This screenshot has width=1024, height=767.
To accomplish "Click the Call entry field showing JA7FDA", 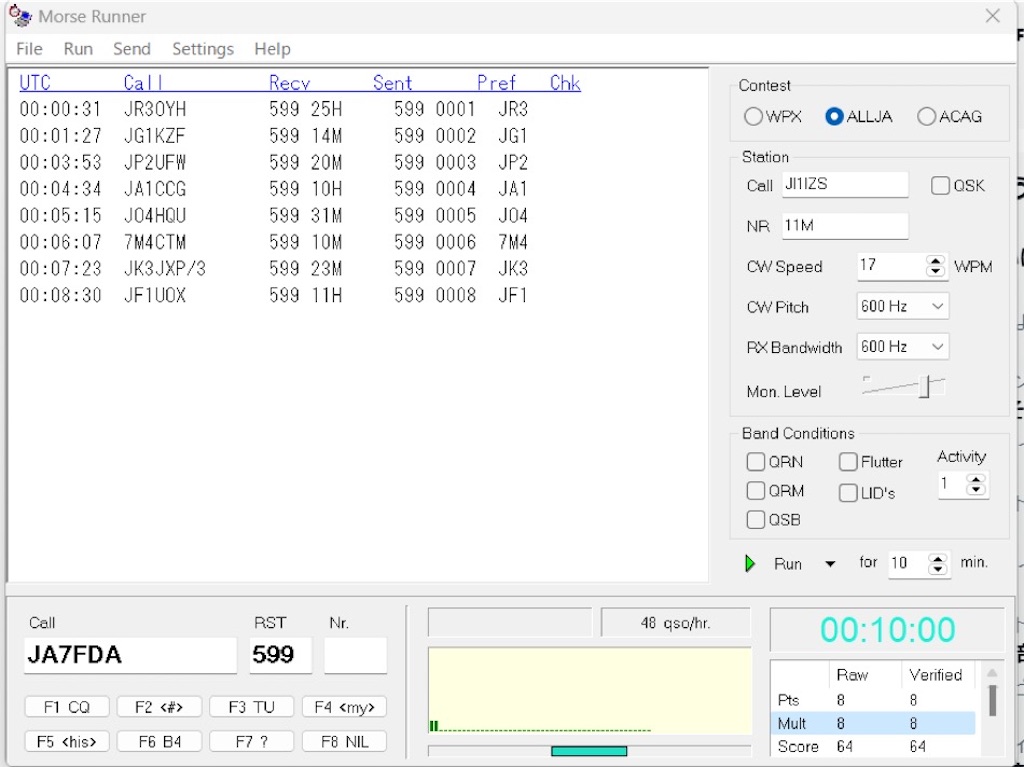I will 131,655.
